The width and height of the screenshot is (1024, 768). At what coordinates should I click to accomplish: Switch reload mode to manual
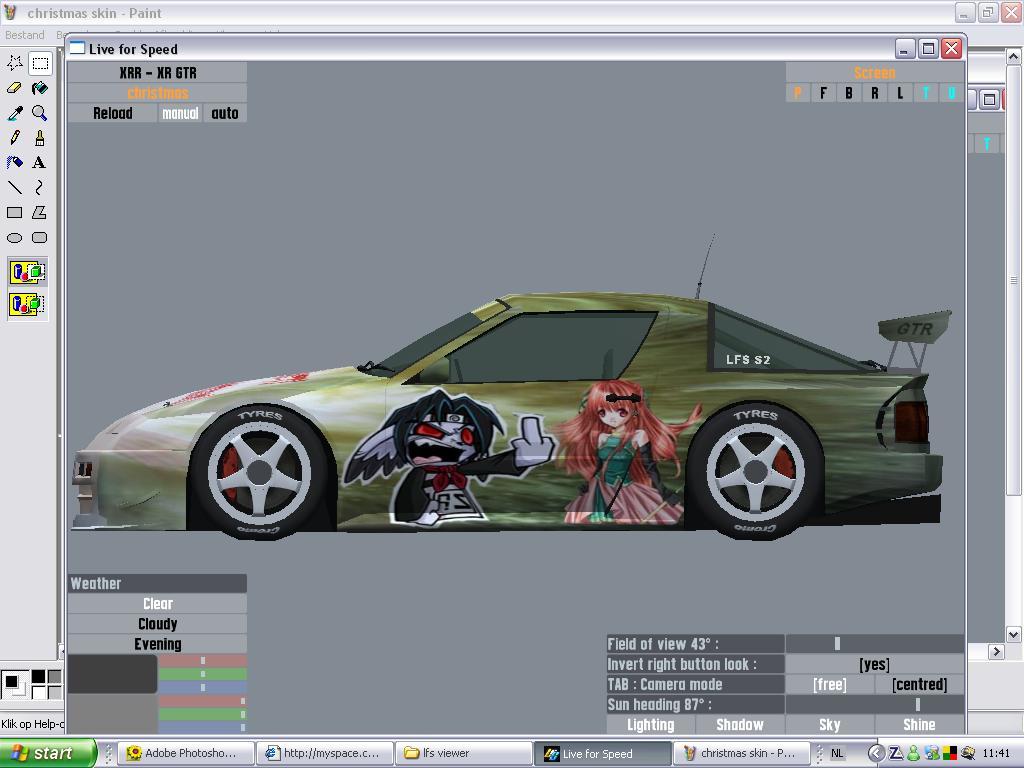tap(180, 113)
